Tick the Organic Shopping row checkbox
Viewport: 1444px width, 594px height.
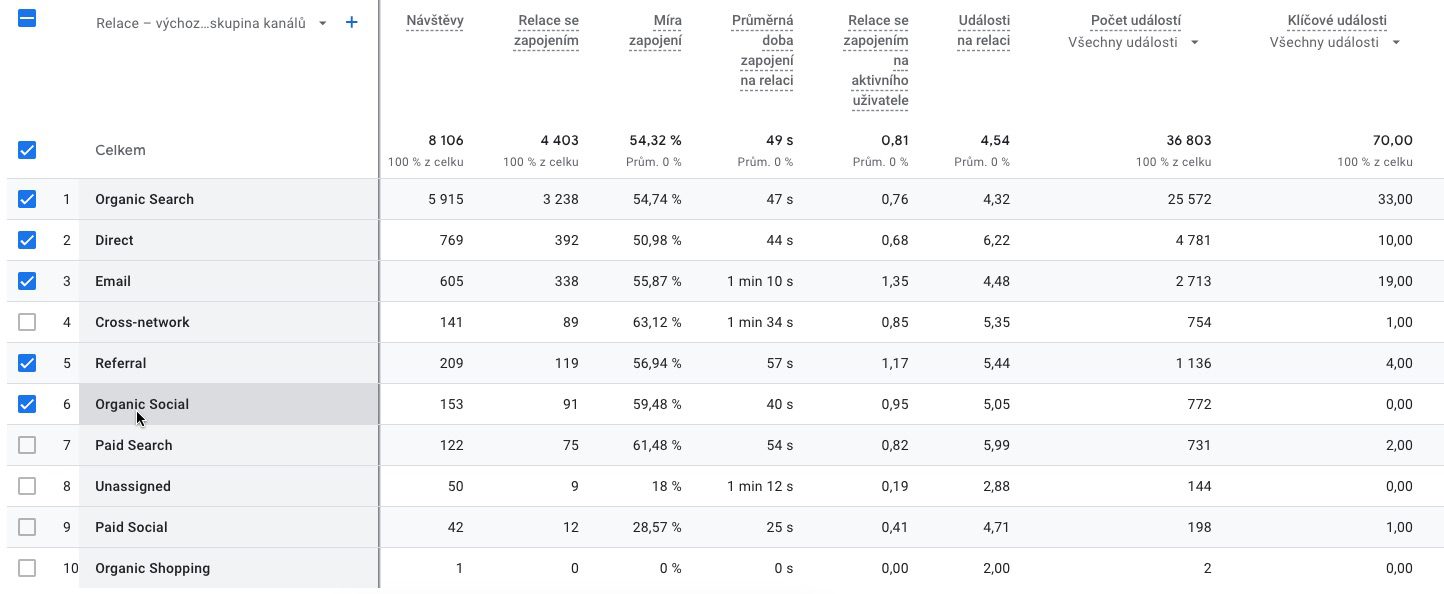27,568
